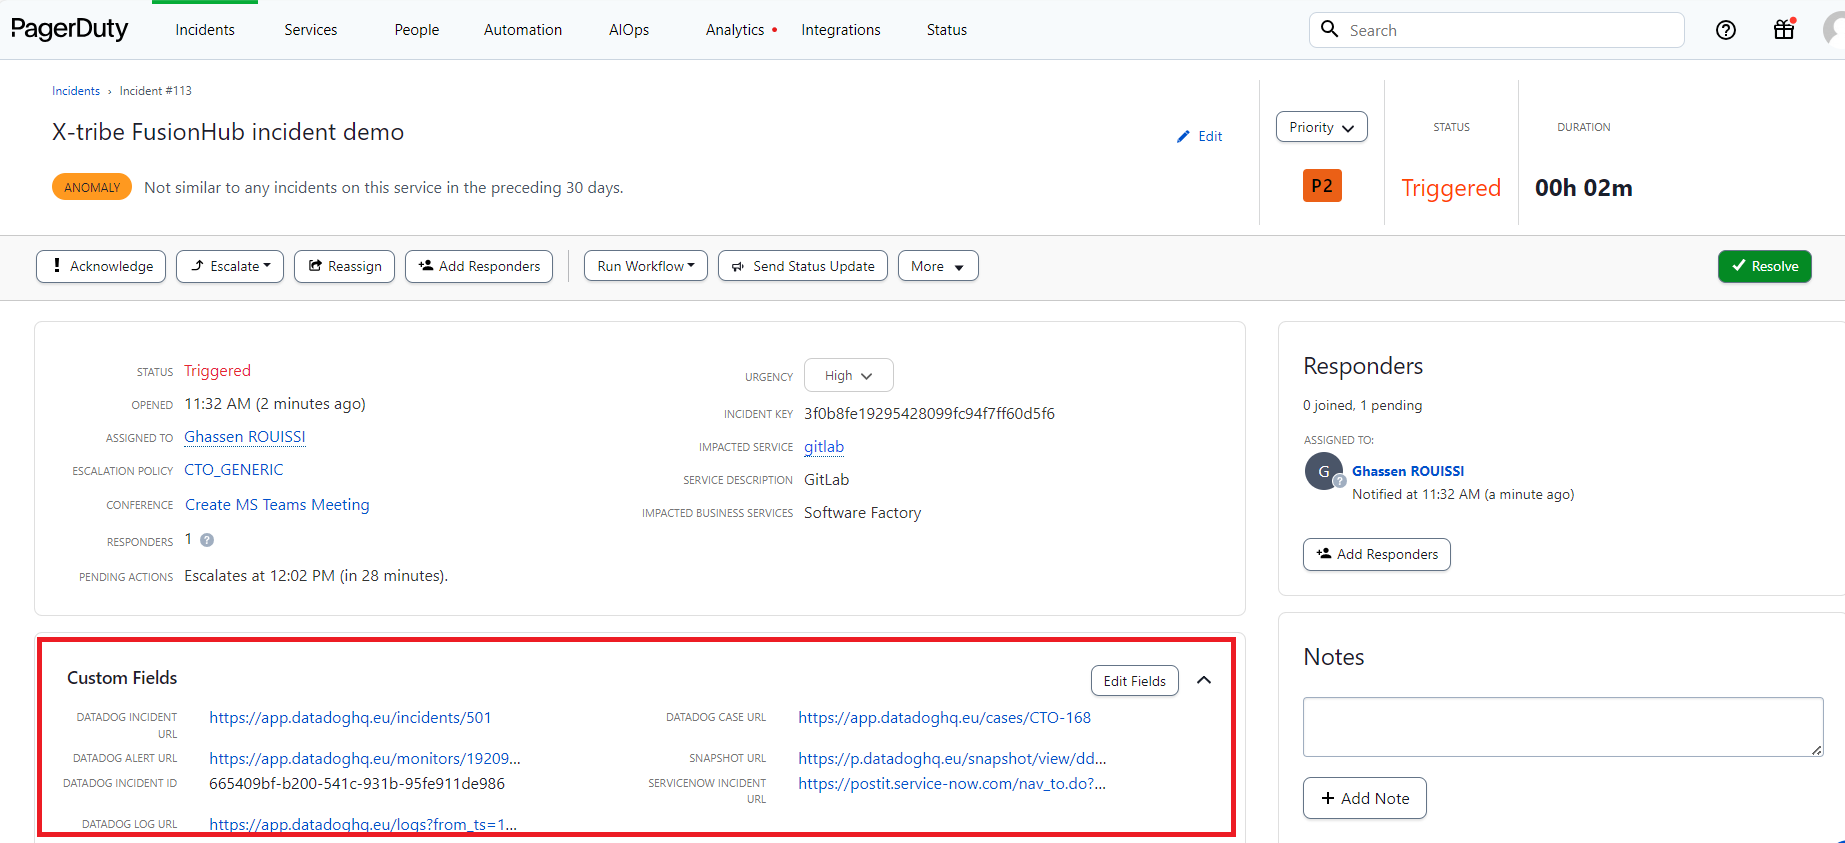Open the Run Workflow dropdown
The image size is (1845, 843).
click(645, 266)
